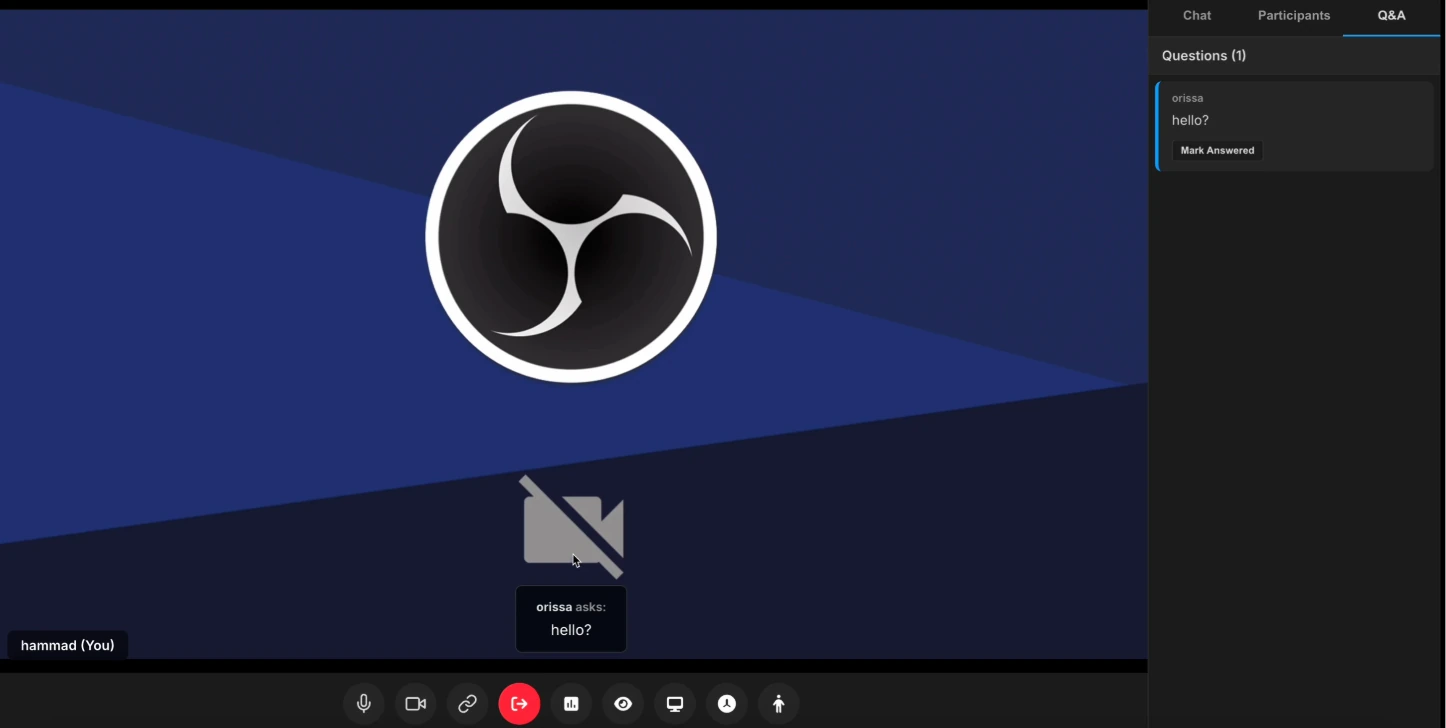Leave the meeting with red exit button
Screen dimensions: 1446x728
(x=520, y=704)
